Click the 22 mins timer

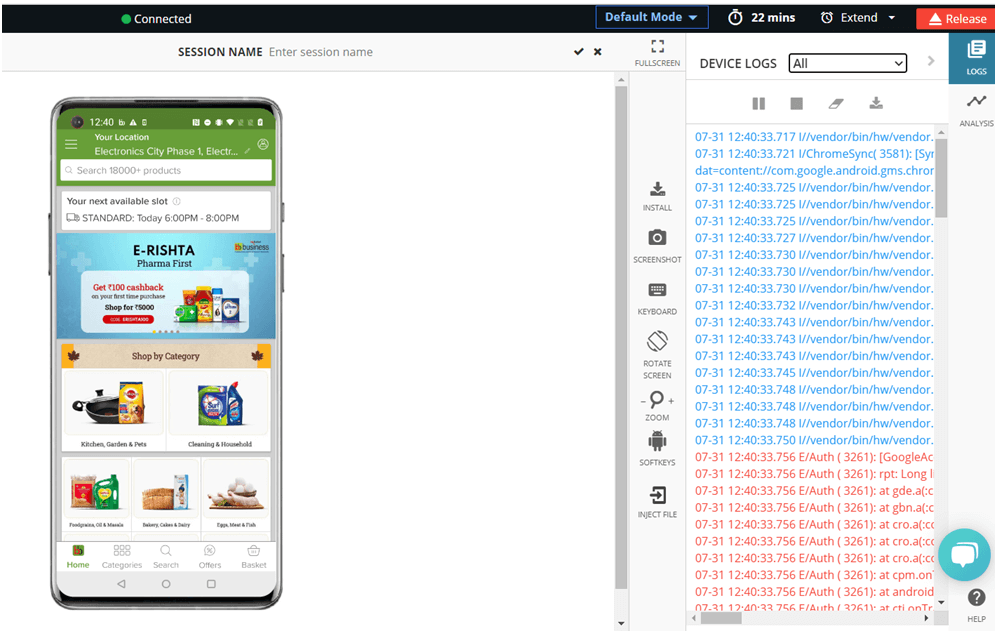click(x=762, y=18)
